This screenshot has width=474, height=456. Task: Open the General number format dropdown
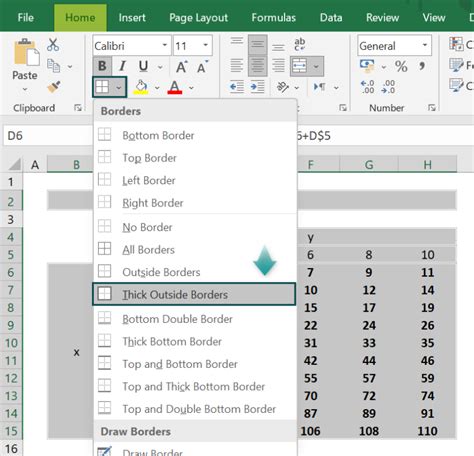pyautogui.click(x=425, y=45)
